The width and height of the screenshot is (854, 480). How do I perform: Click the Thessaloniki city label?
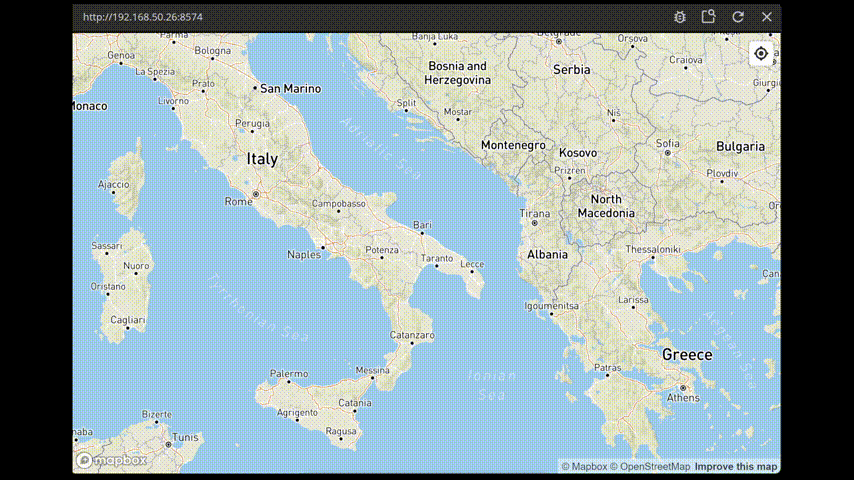[652, 249]
